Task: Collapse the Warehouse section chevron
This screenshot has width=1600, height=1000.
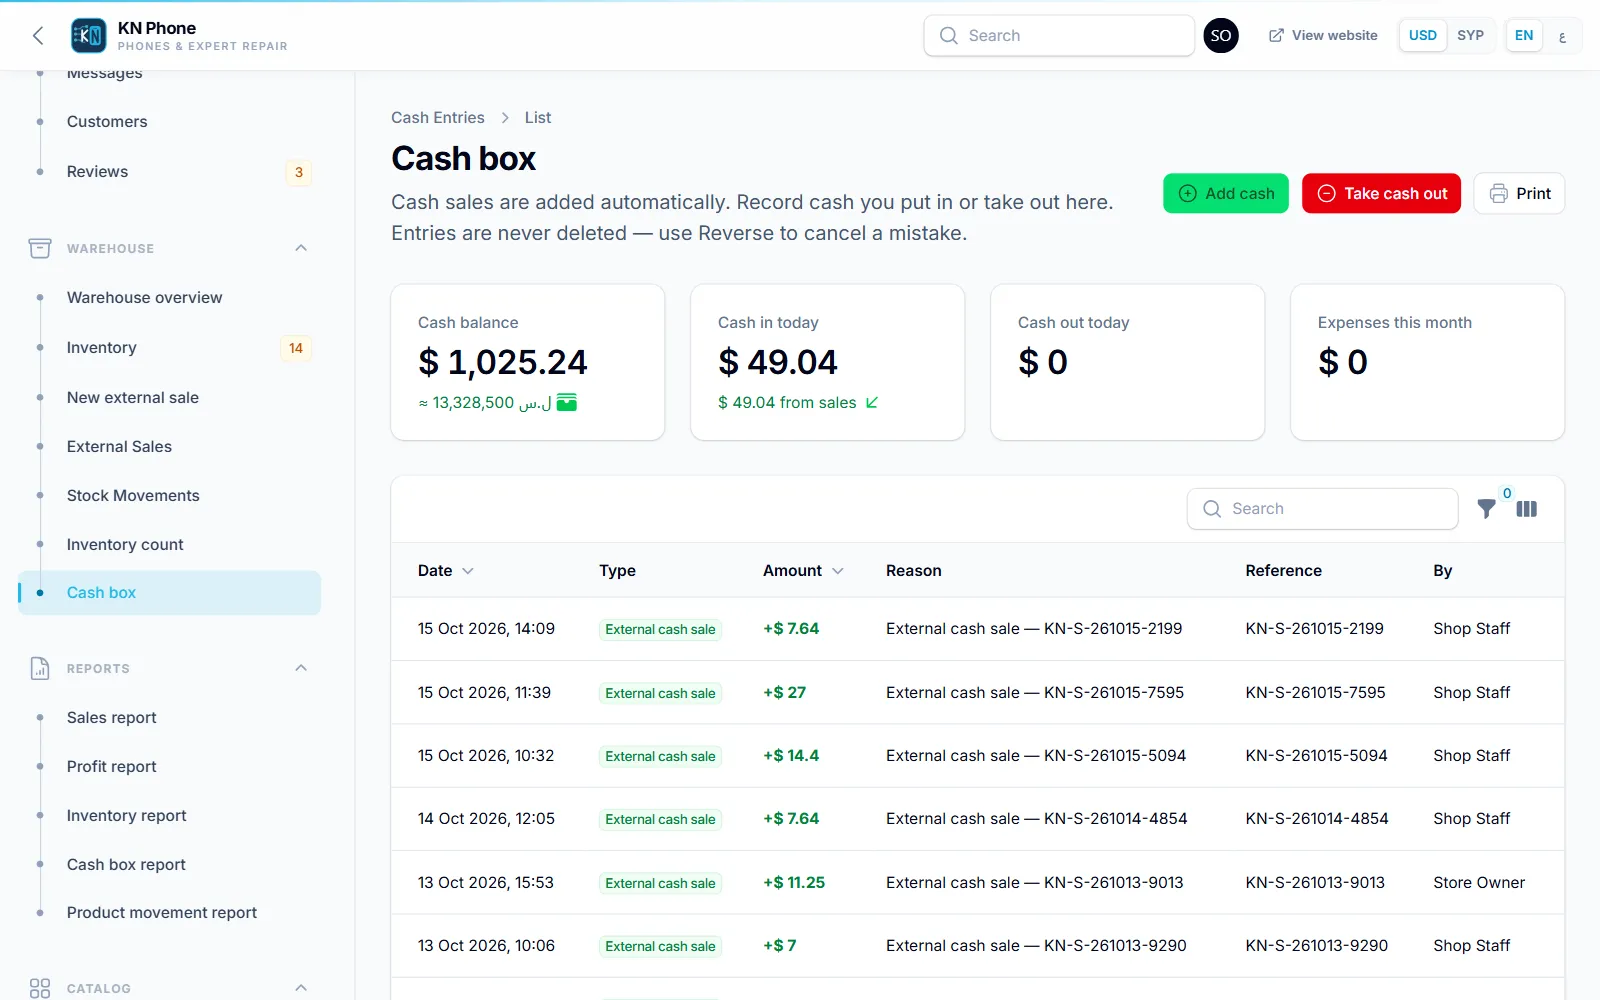Action: point(301,248)
